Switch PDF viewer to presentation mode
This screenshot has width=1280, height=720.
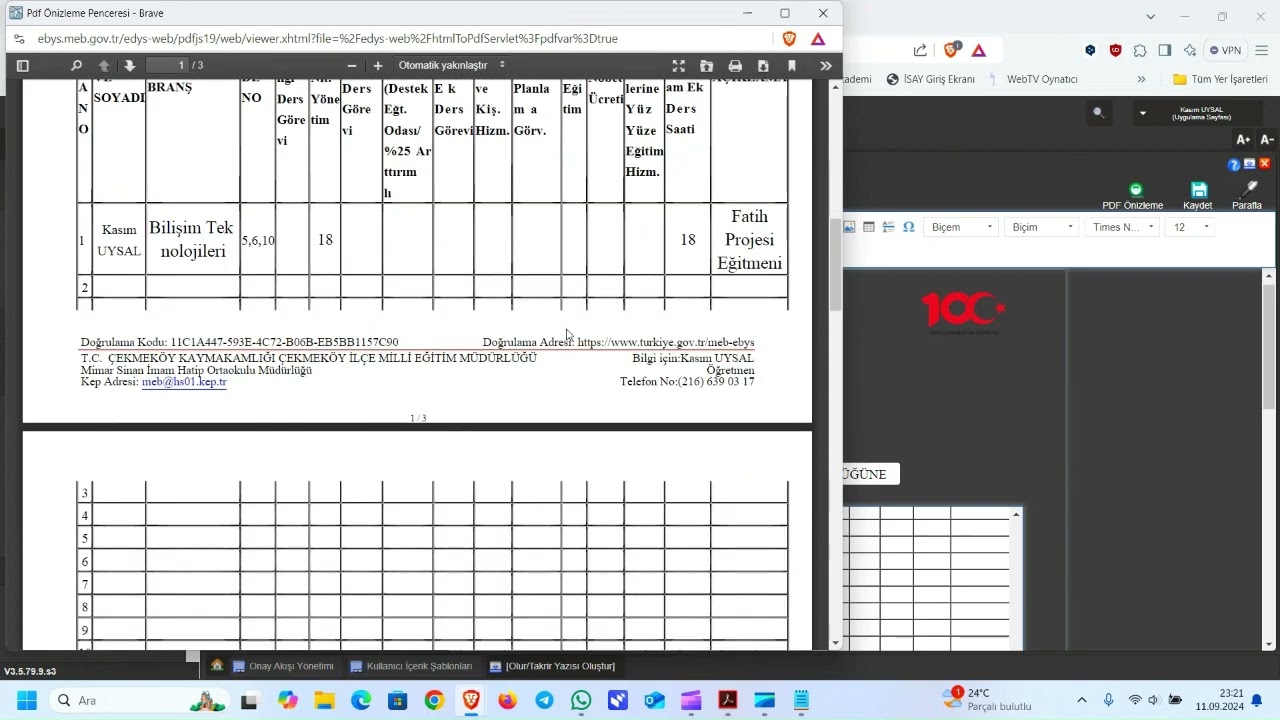[679, 66]
